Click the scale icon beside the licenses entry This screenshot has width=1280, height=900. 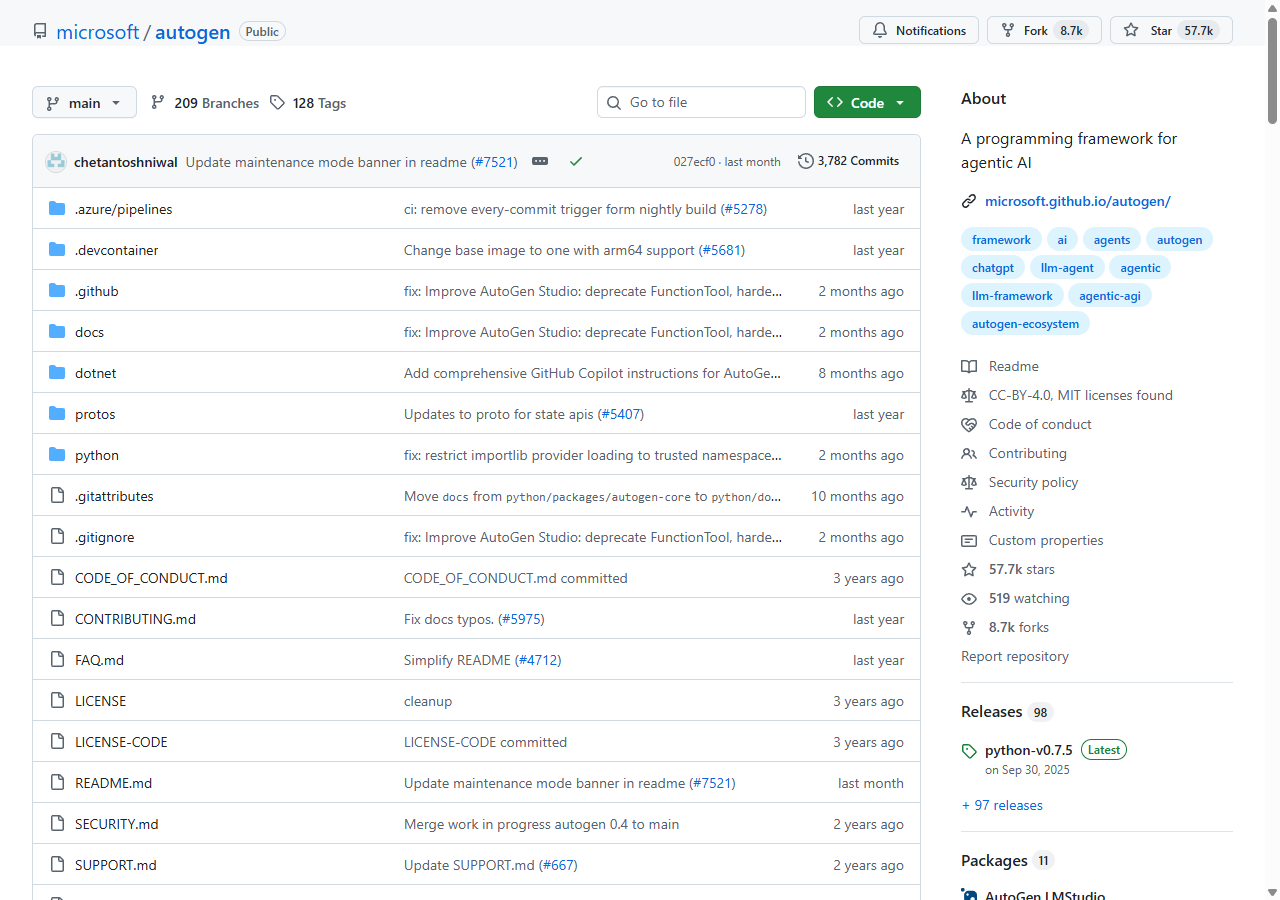coord(968,395)
